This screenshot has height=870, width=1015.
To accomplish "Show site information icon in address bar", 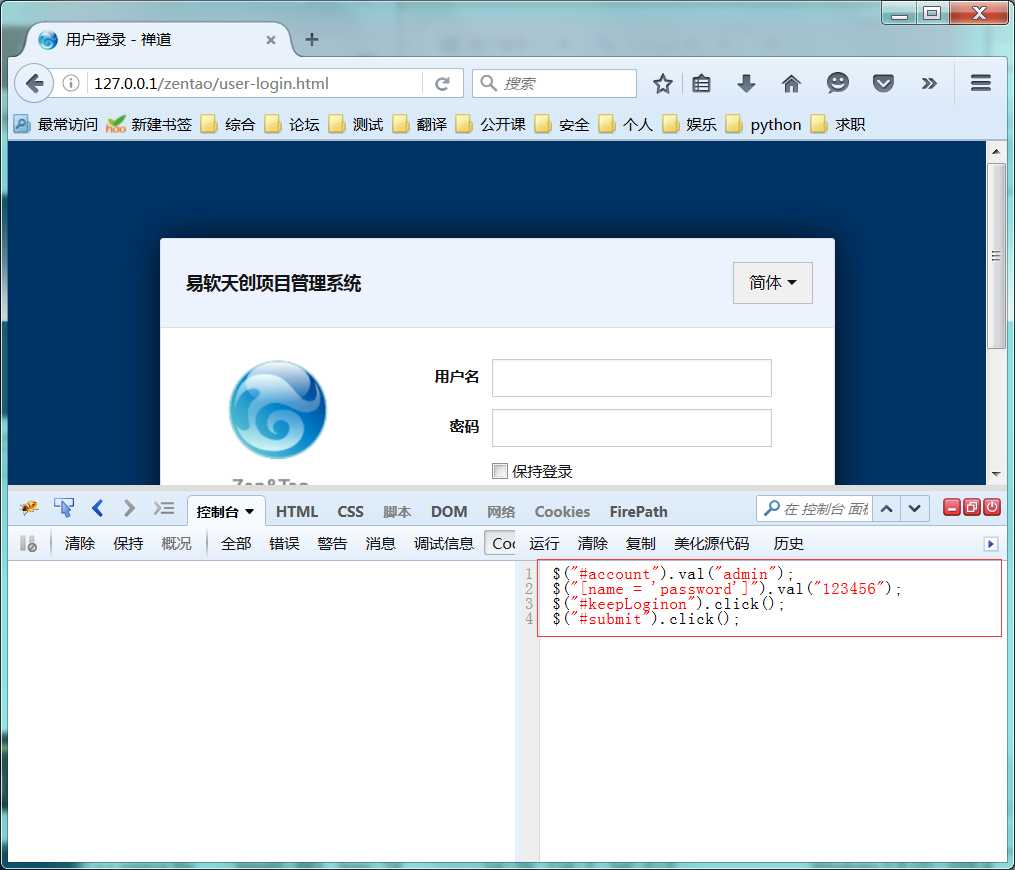I will click(71, 84).
